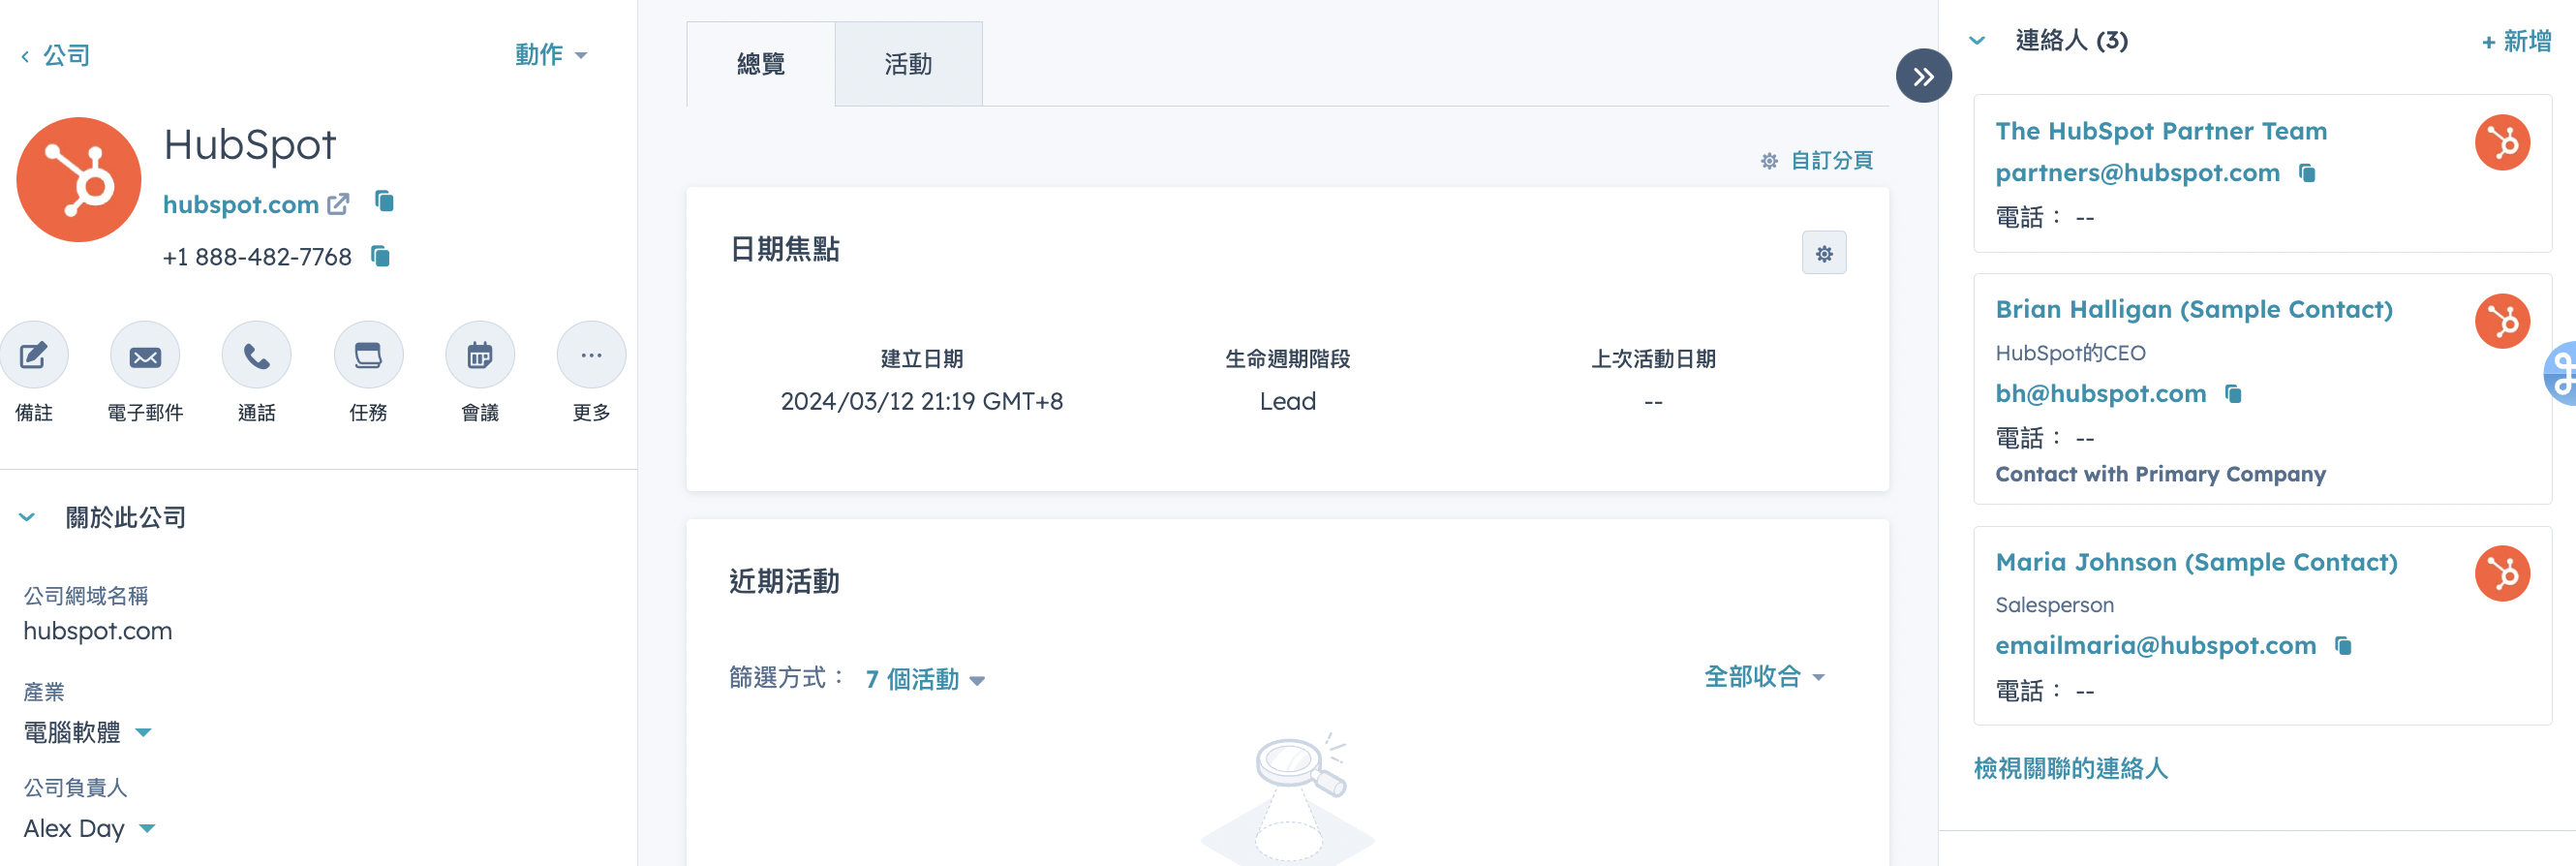Open 公司負責人 Alex Day dropdown
The image size is (2576, 866).
[90, 828]
